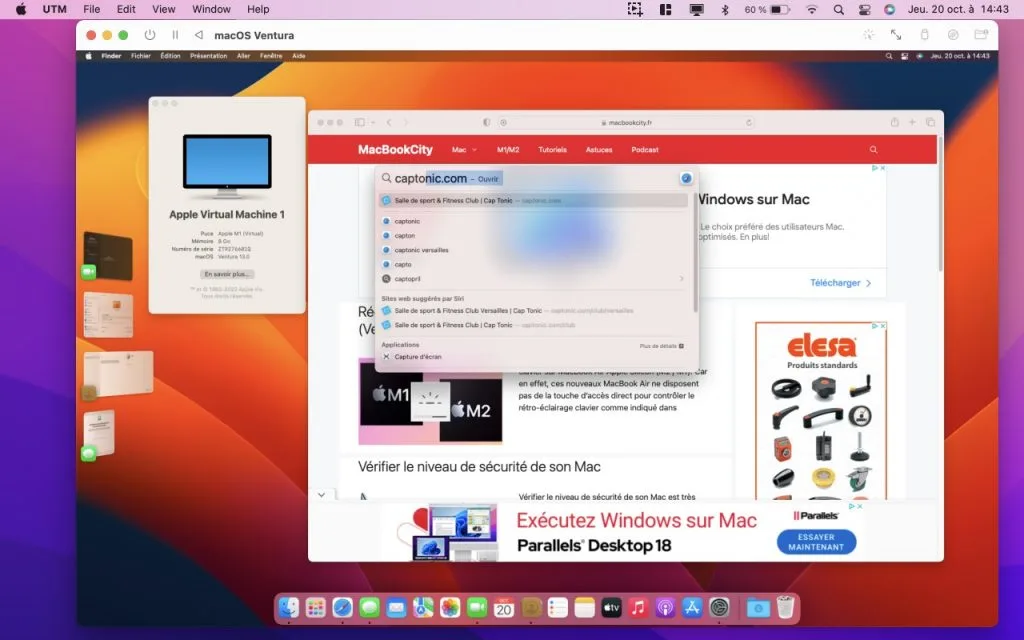Open the UTM File menu
This screenshot has width=1024, height=640.
(x=91, y=9)
